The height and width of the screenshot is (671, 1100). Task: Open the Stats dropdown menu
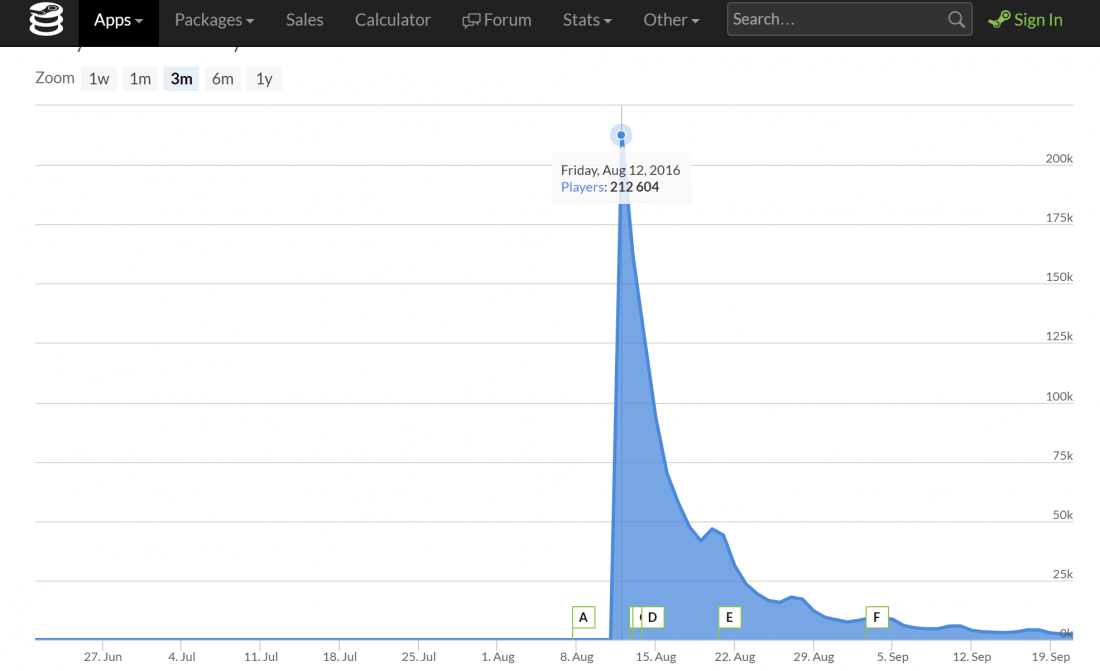point(587,20)
